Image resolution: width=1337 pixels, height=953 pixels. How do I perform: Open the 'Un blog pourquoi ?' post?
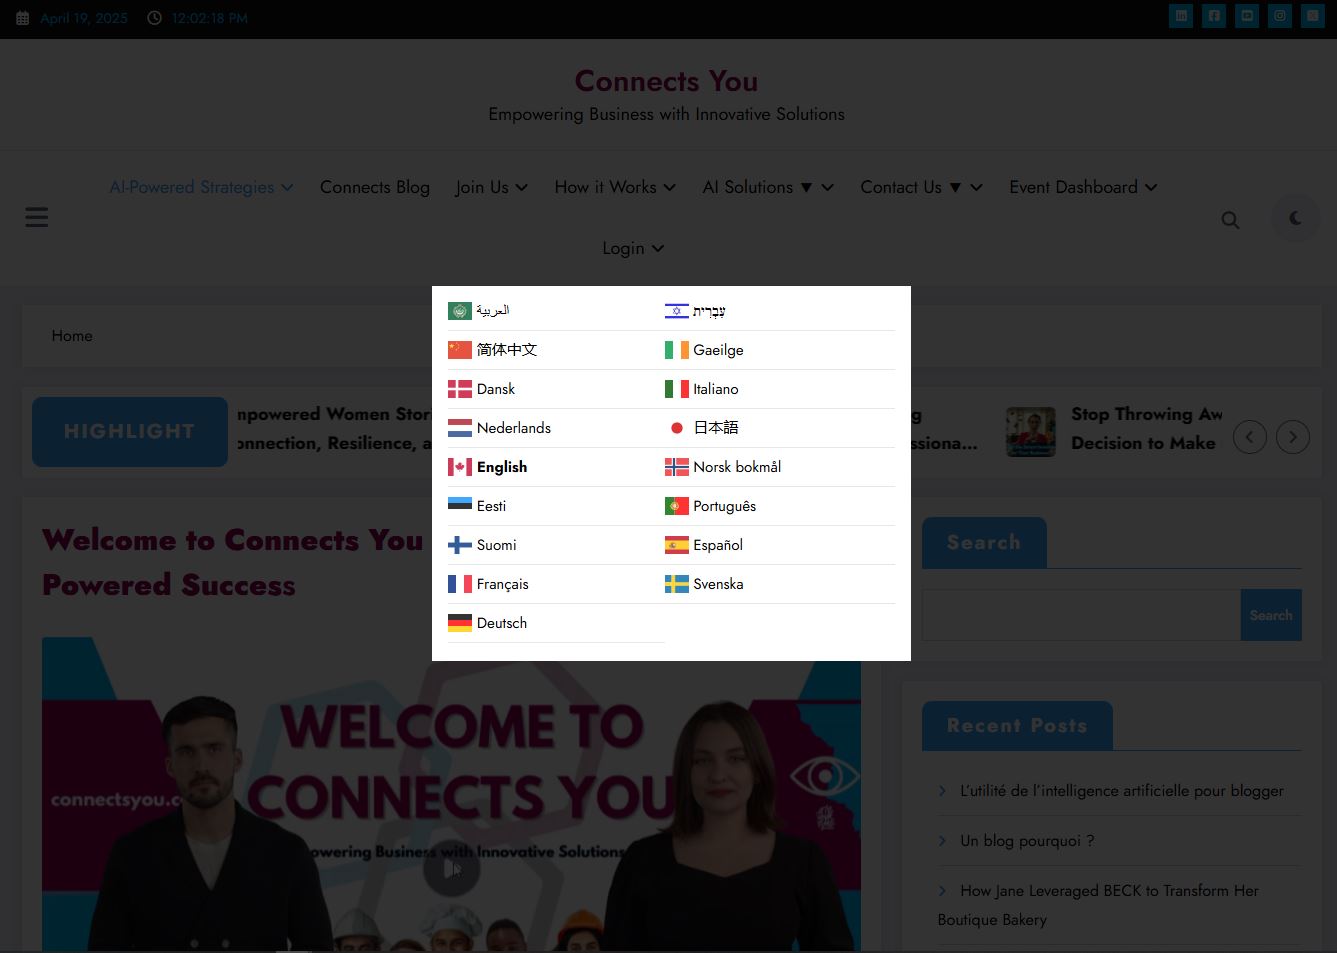(x=1027, y=841)
